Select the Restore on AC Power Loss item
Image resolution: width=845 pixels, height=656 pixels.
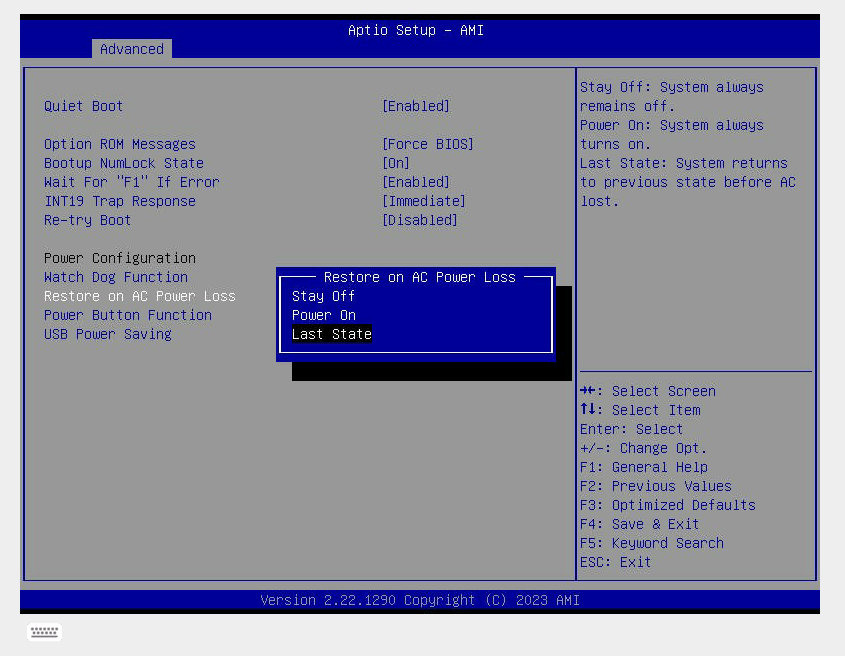[139, 296]
